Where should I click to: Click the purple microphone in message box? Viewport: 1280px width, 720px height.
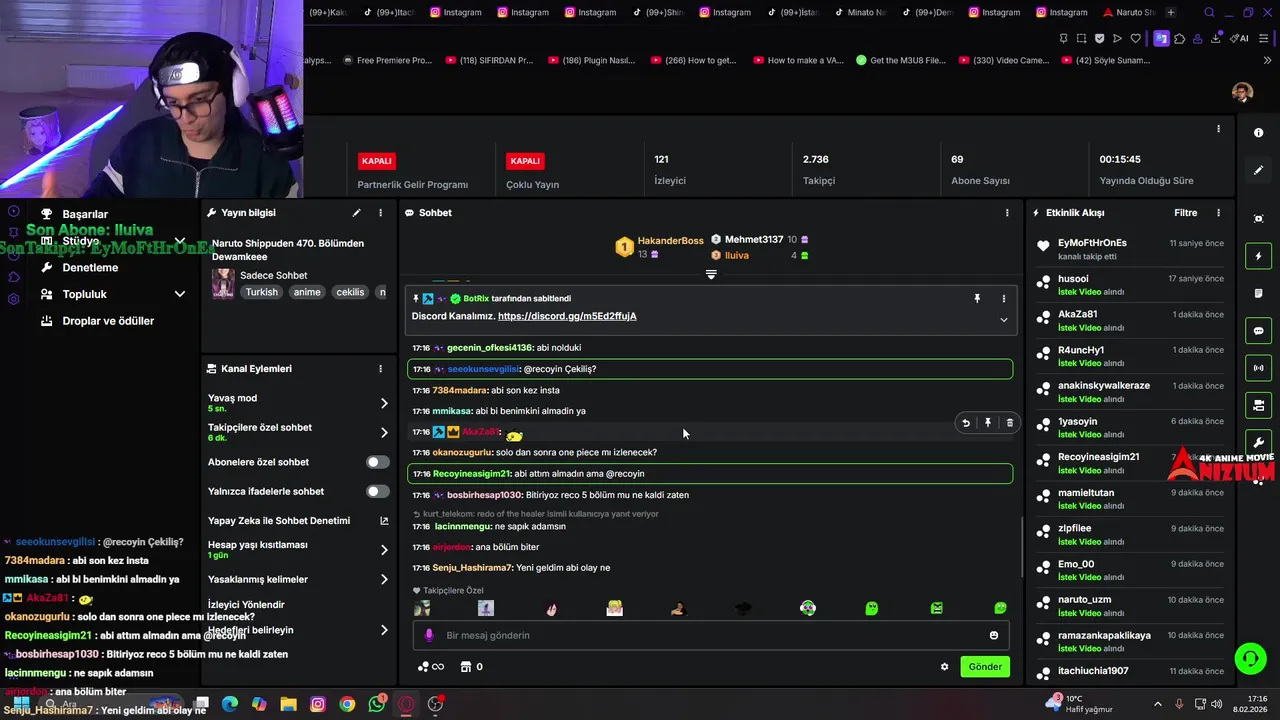point(429,635)
